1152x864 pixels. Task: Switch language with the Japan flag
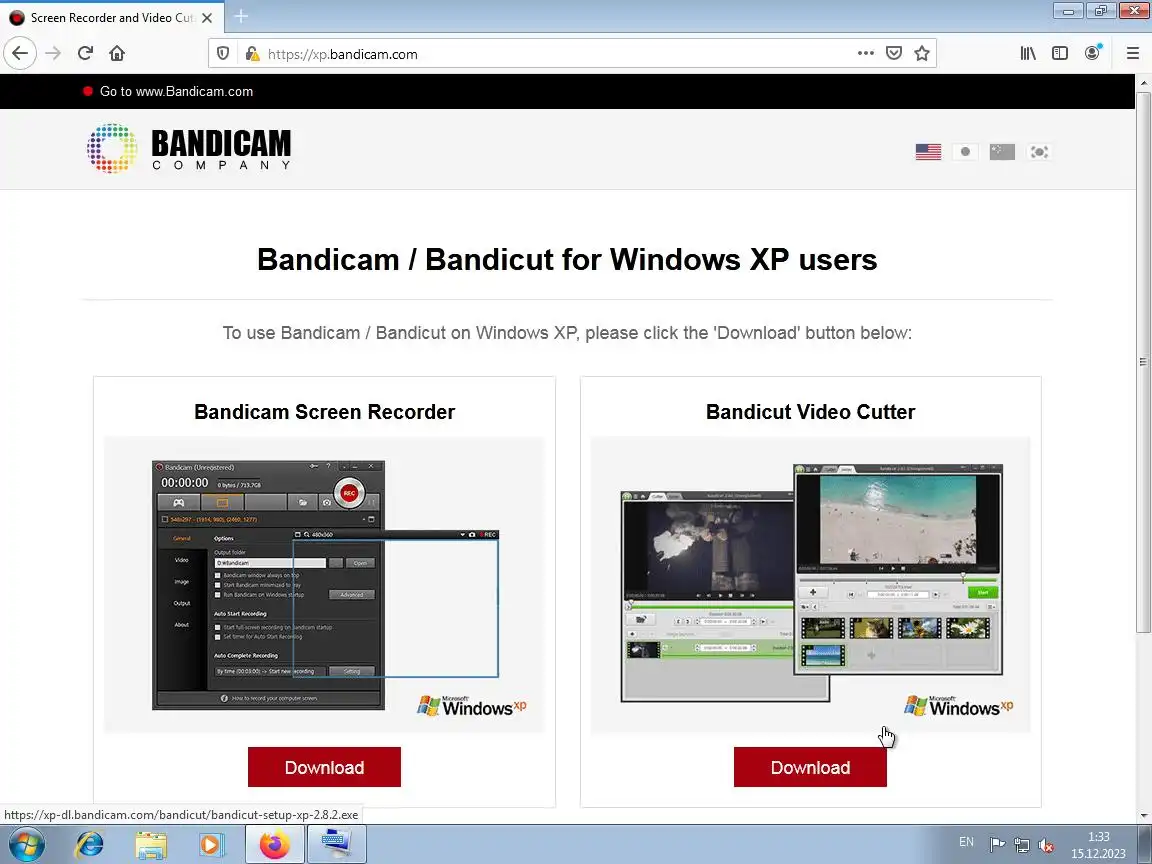click(965, 152)
